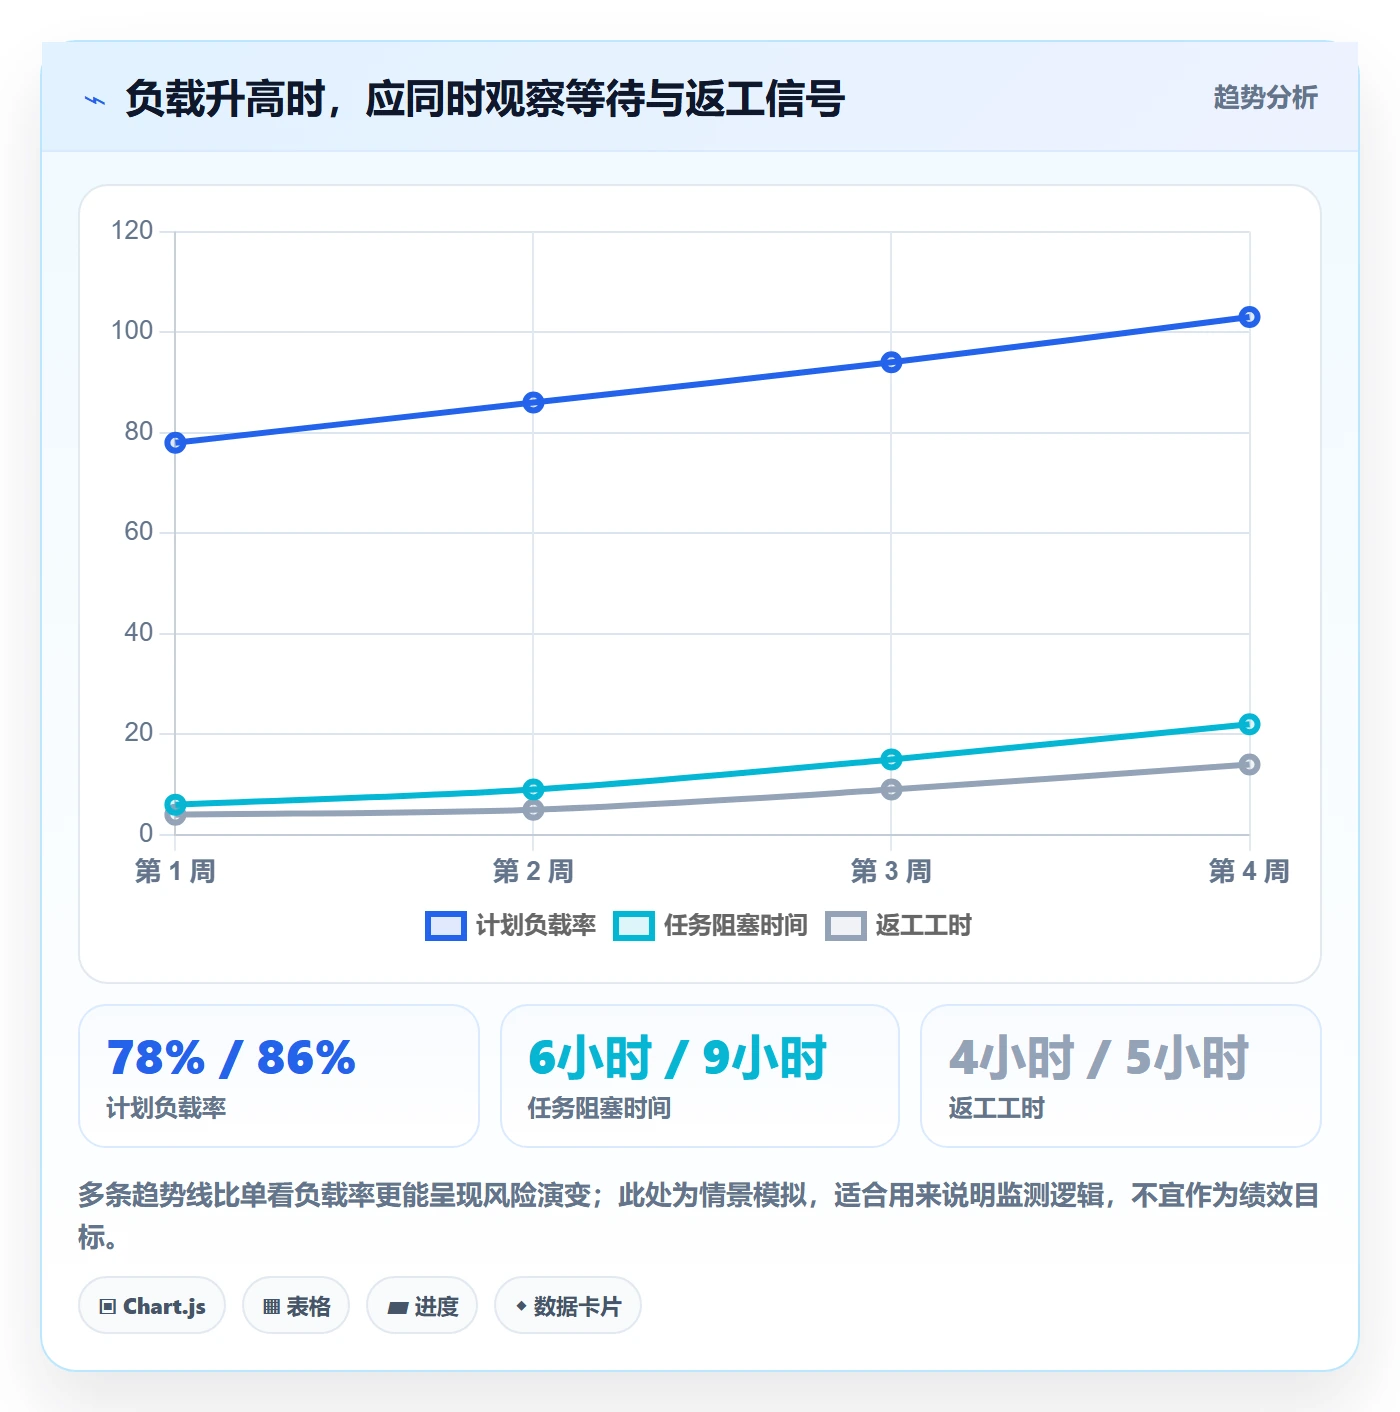The height and width of the screenshot is (1412, 1400).
Task: Select the 第 4 周 point on the teal line
Action: (x=1249, y=724)
